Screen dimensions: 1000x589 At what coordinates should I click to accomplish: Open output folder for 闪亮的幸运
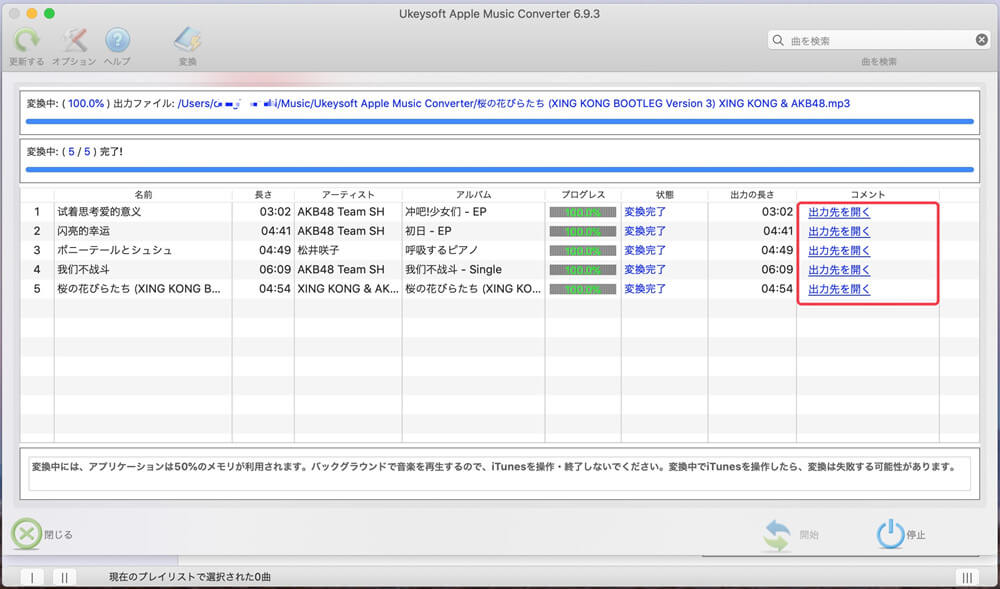click(x=839, y=231)
